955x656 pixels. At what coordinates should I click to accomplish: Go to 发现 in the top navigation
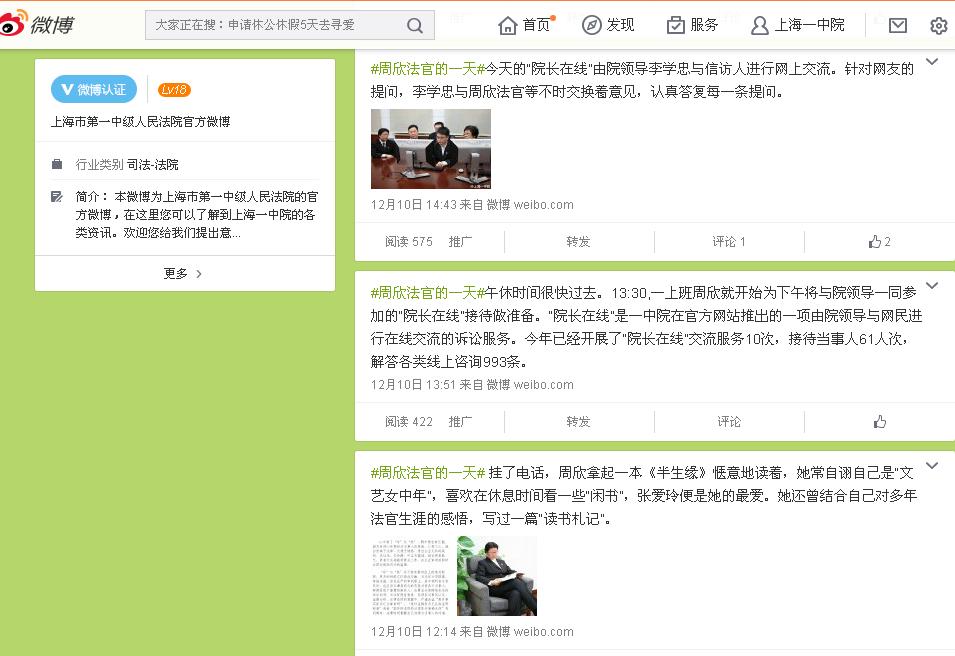pyautogui.click(x=620, y=25)
